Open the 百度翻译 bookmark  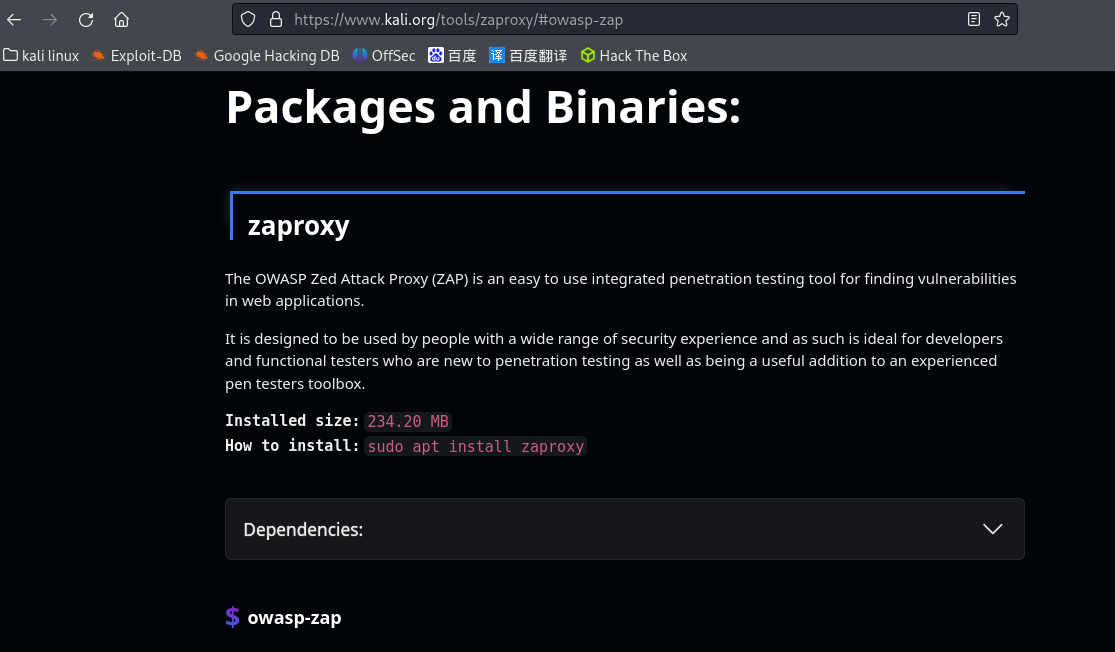(528, 55)
